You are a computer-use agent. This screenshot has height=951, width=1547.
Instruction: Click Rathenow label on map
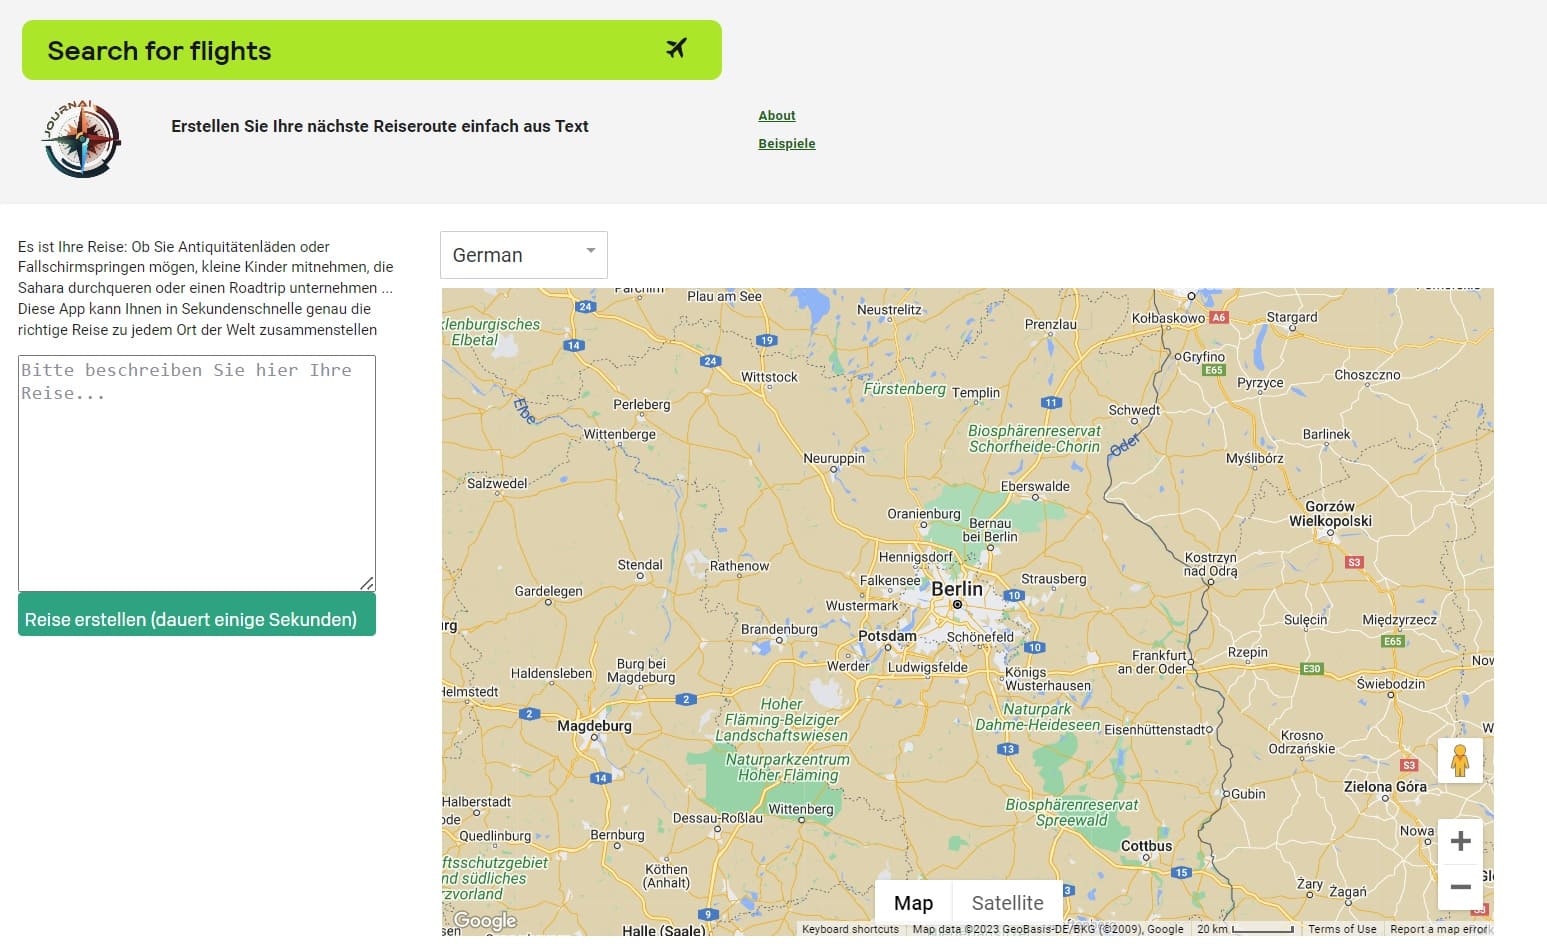click(x=739, y=566)
